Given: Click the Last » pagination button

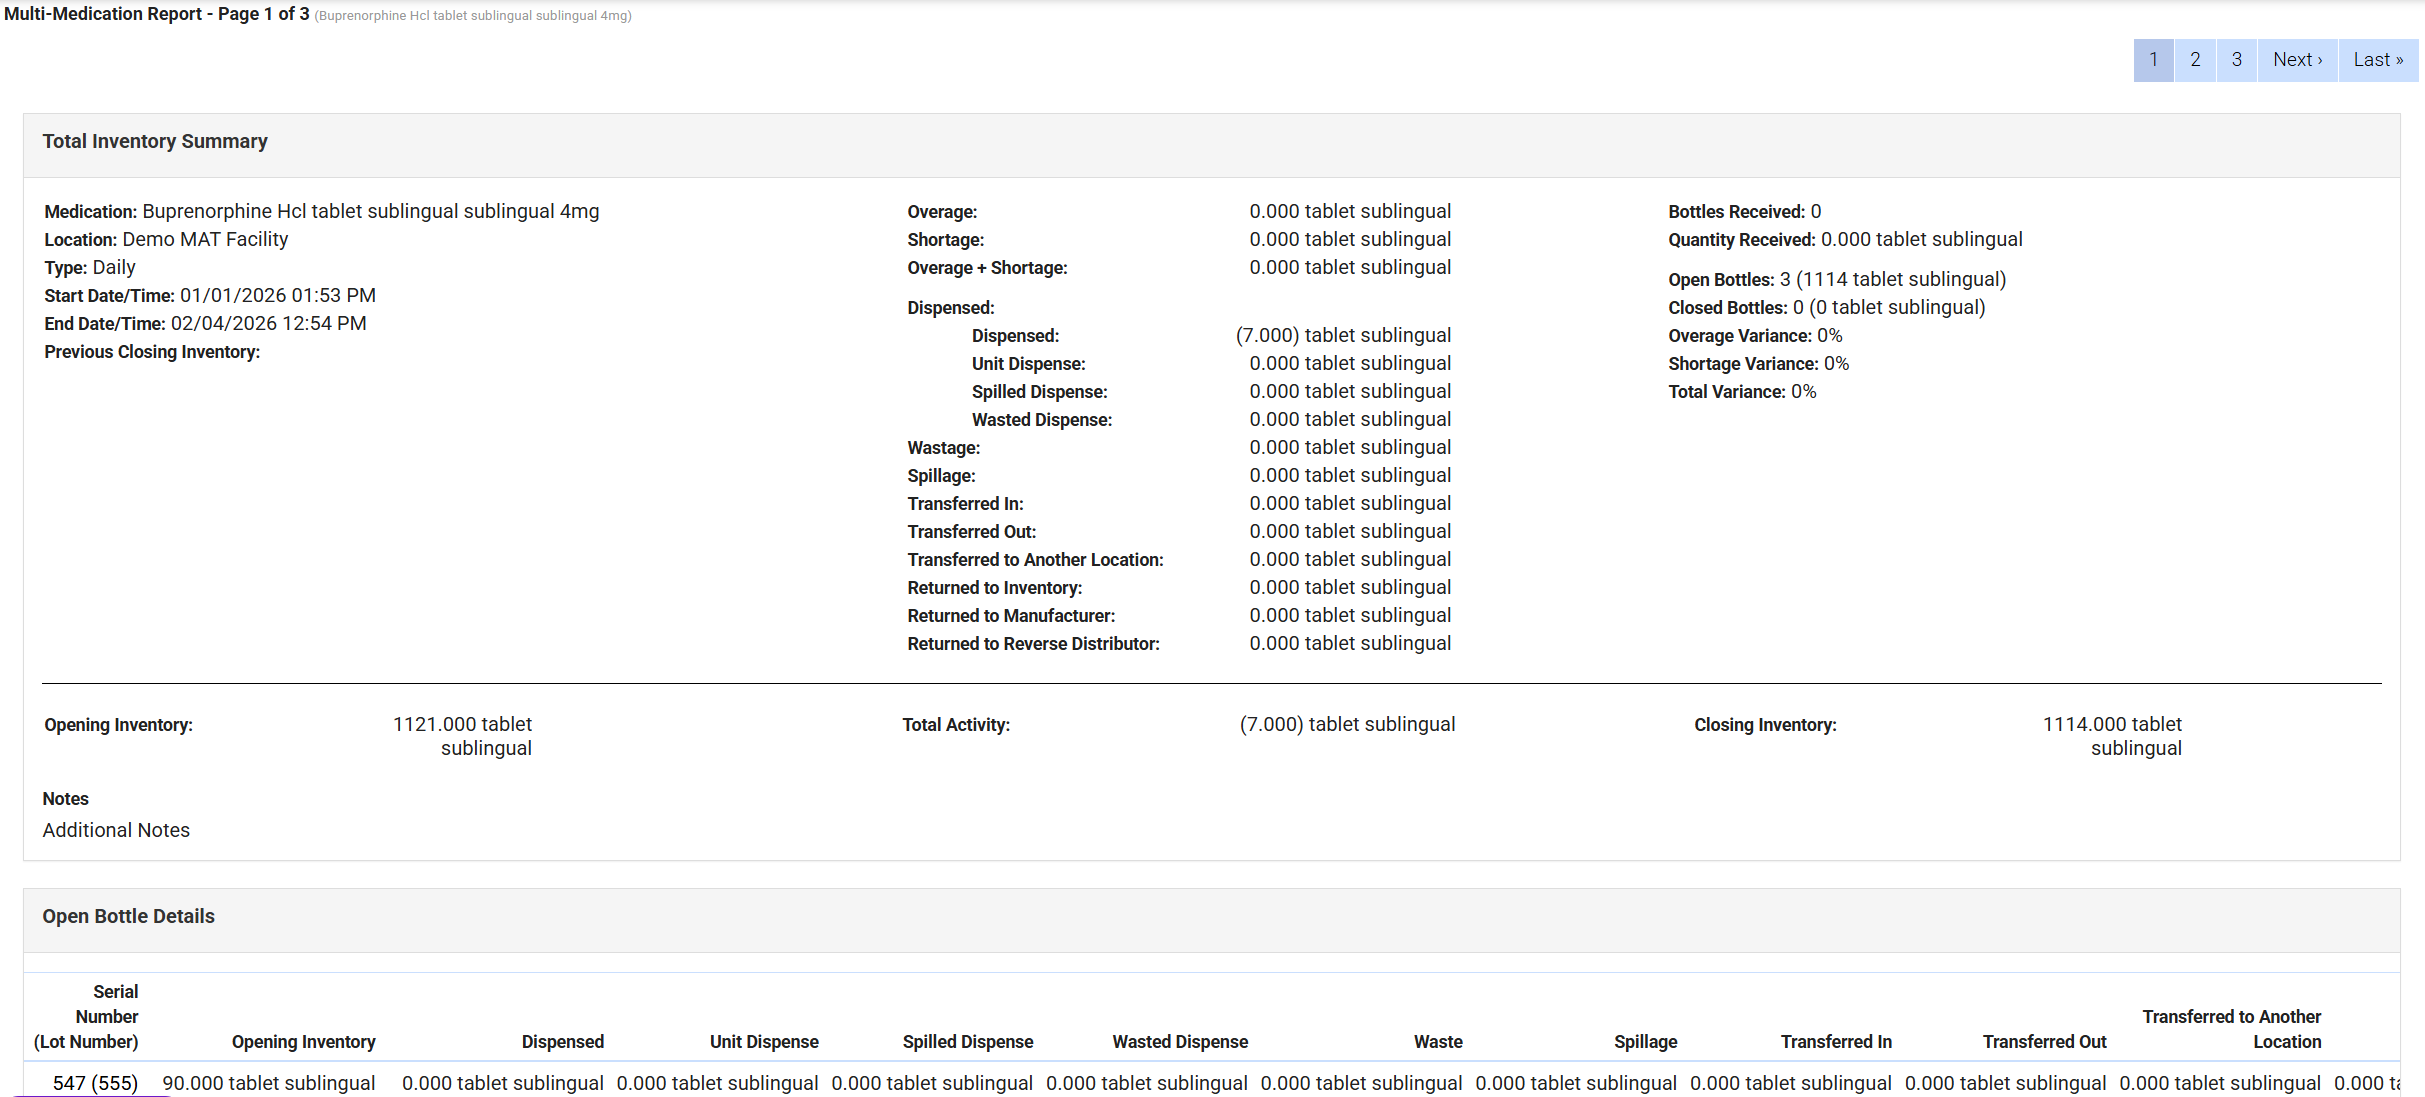Looking at the screenshot, I should (2377, 60).
